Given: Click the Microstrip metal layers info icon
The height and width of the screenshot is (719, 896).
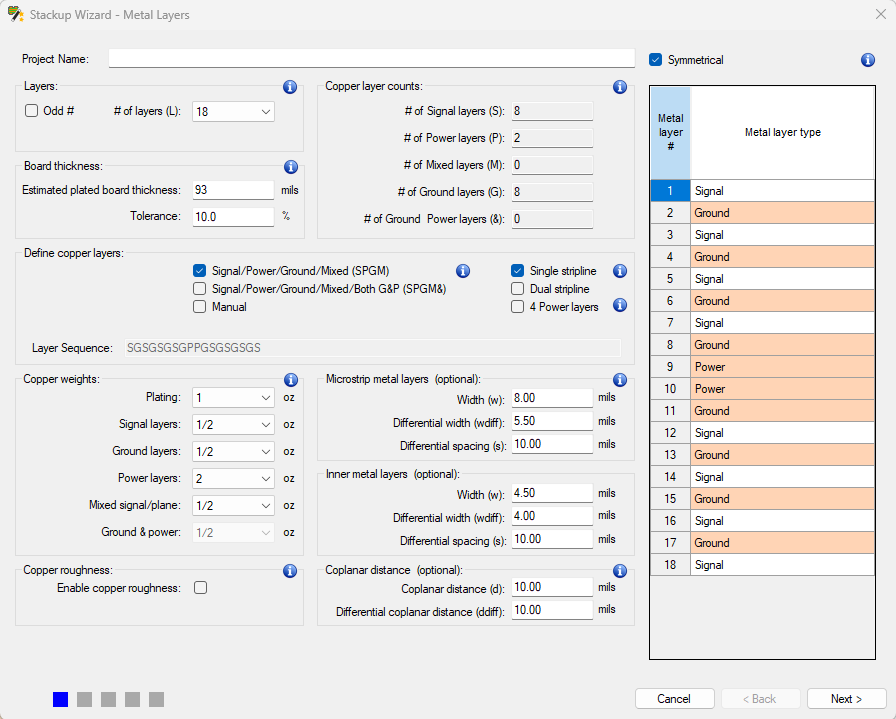Looking at the screenshot, I should tap(619, 380).
